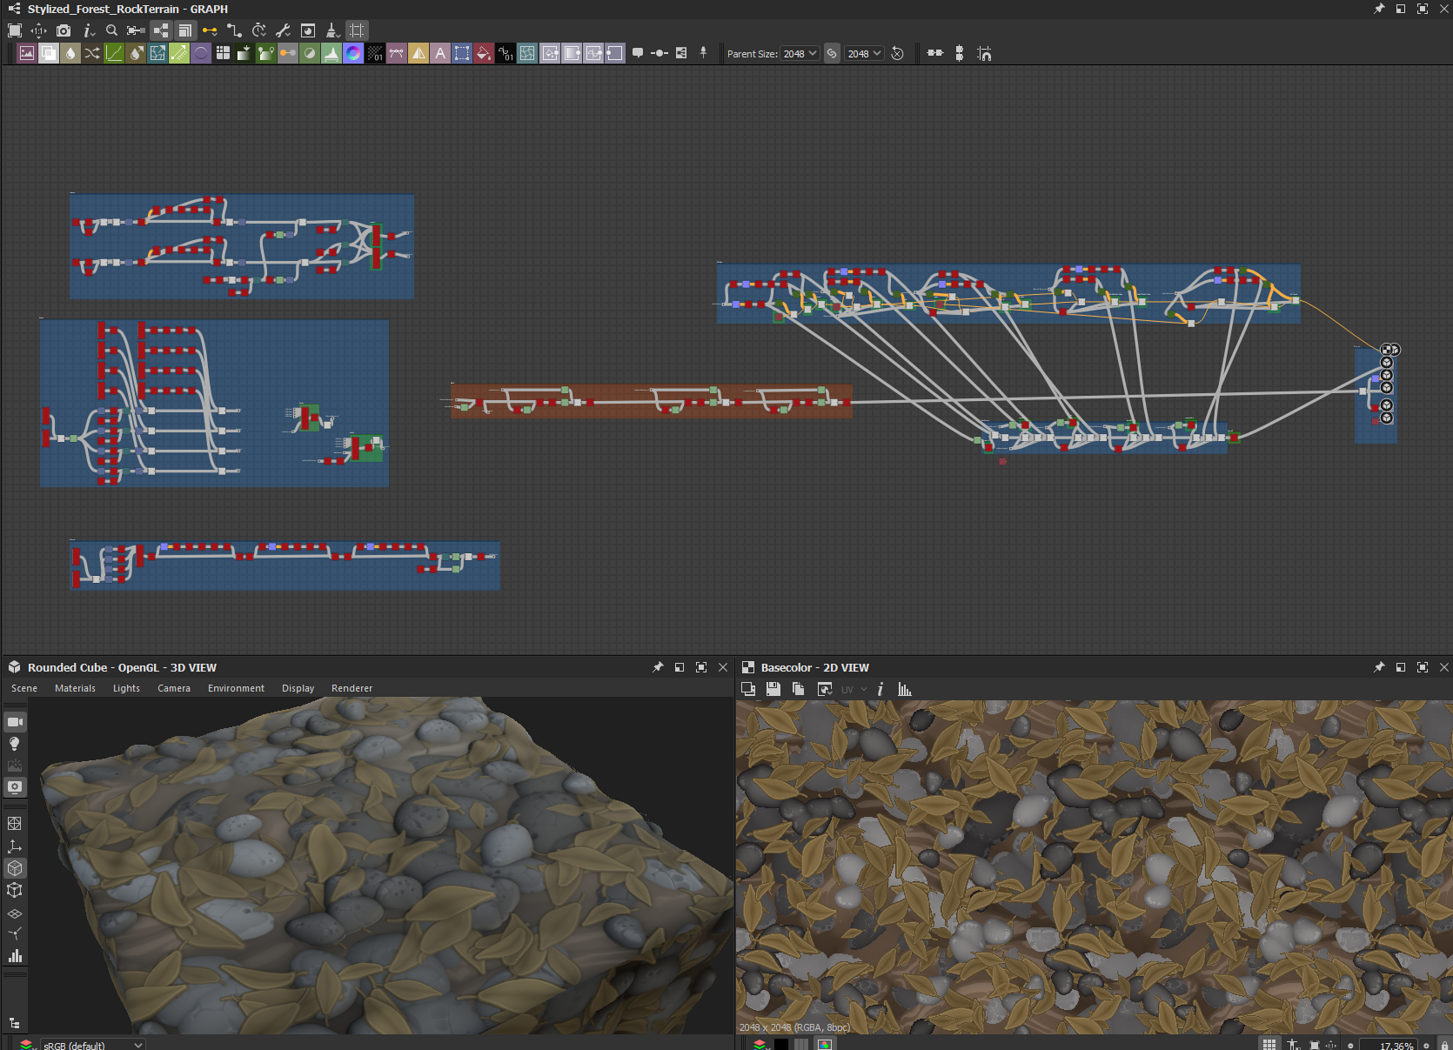The height and width of the screenshot is (1050, 1453).
Task: Open the Environment menu
Action: (x=236, y=688)
